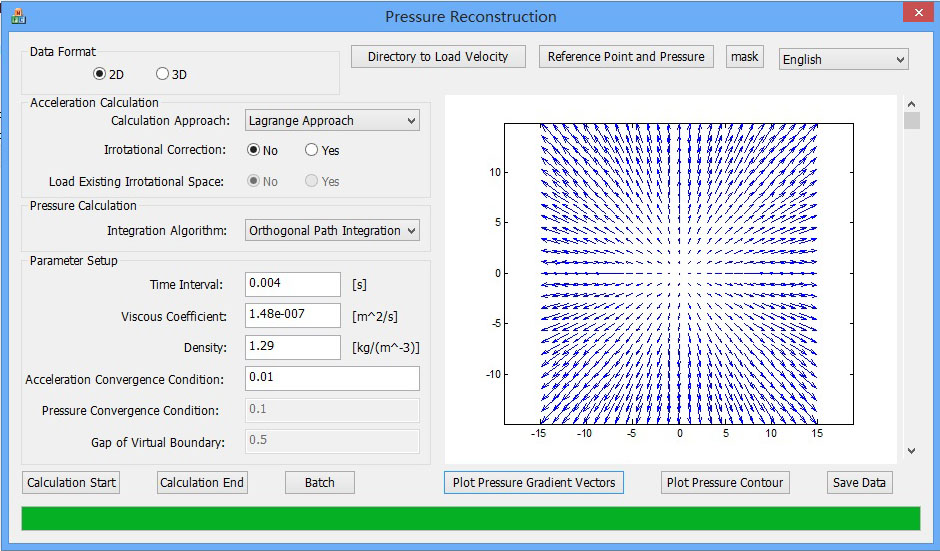This screenshot has width=940, height=551.
Task: Start calculation with Calculation Start button
Action: [71, 482]
